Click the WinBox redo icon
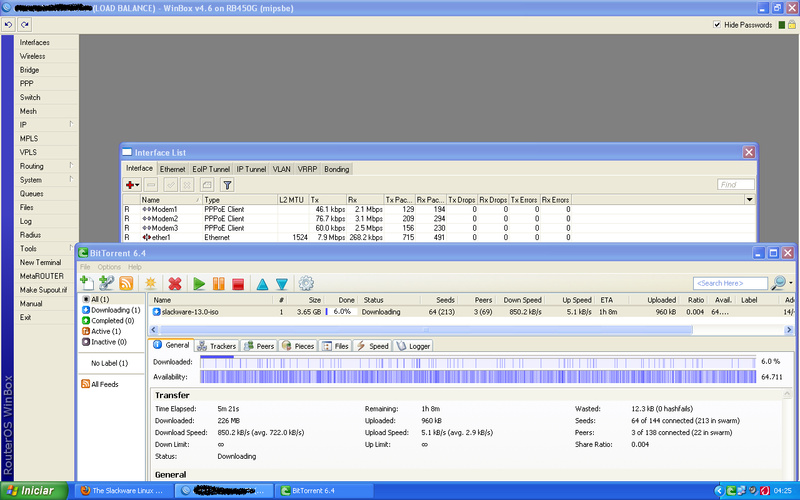 tap(25, 24)
